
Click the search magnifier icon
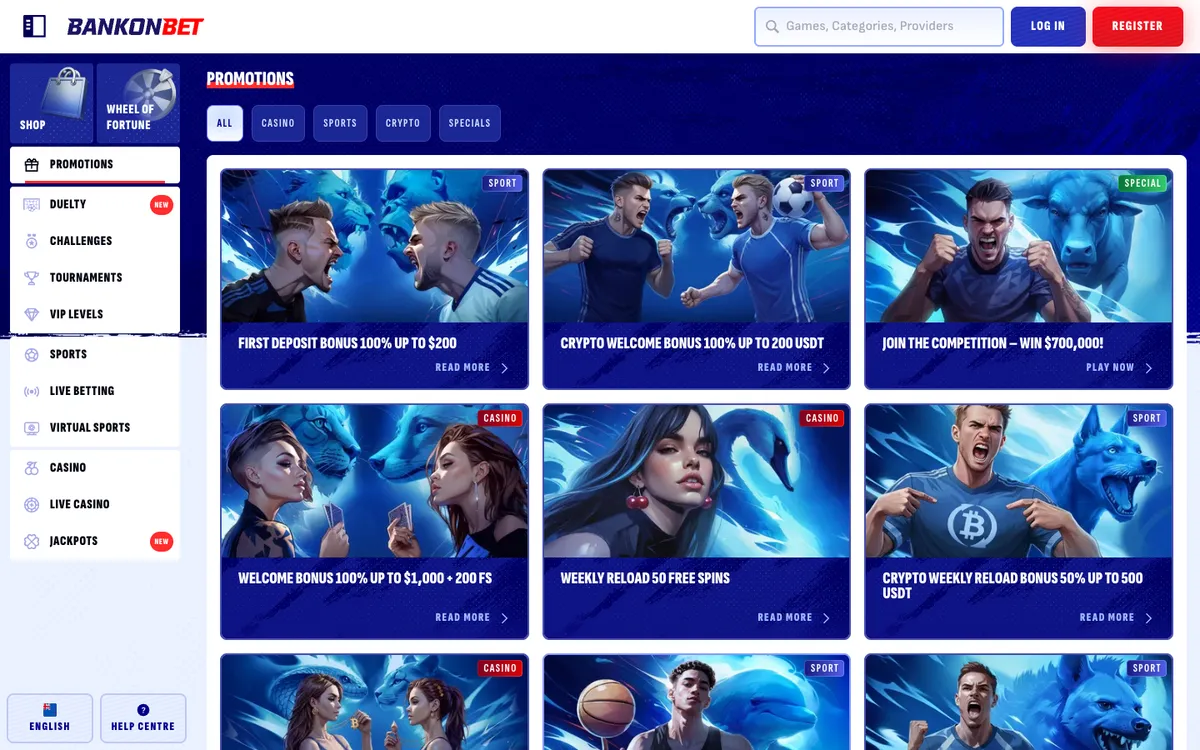coord(772,27)
